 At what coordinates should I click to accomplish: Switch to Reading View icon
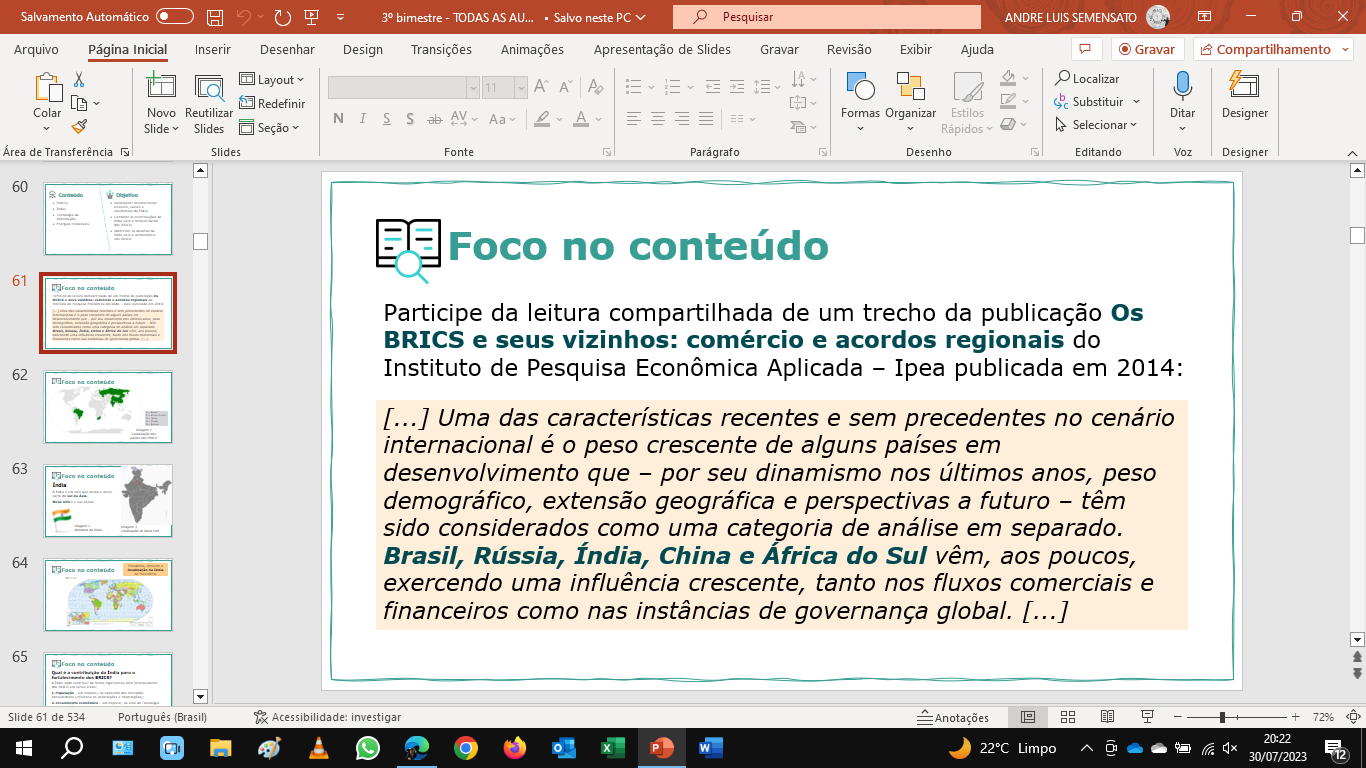click(1107, 717)
